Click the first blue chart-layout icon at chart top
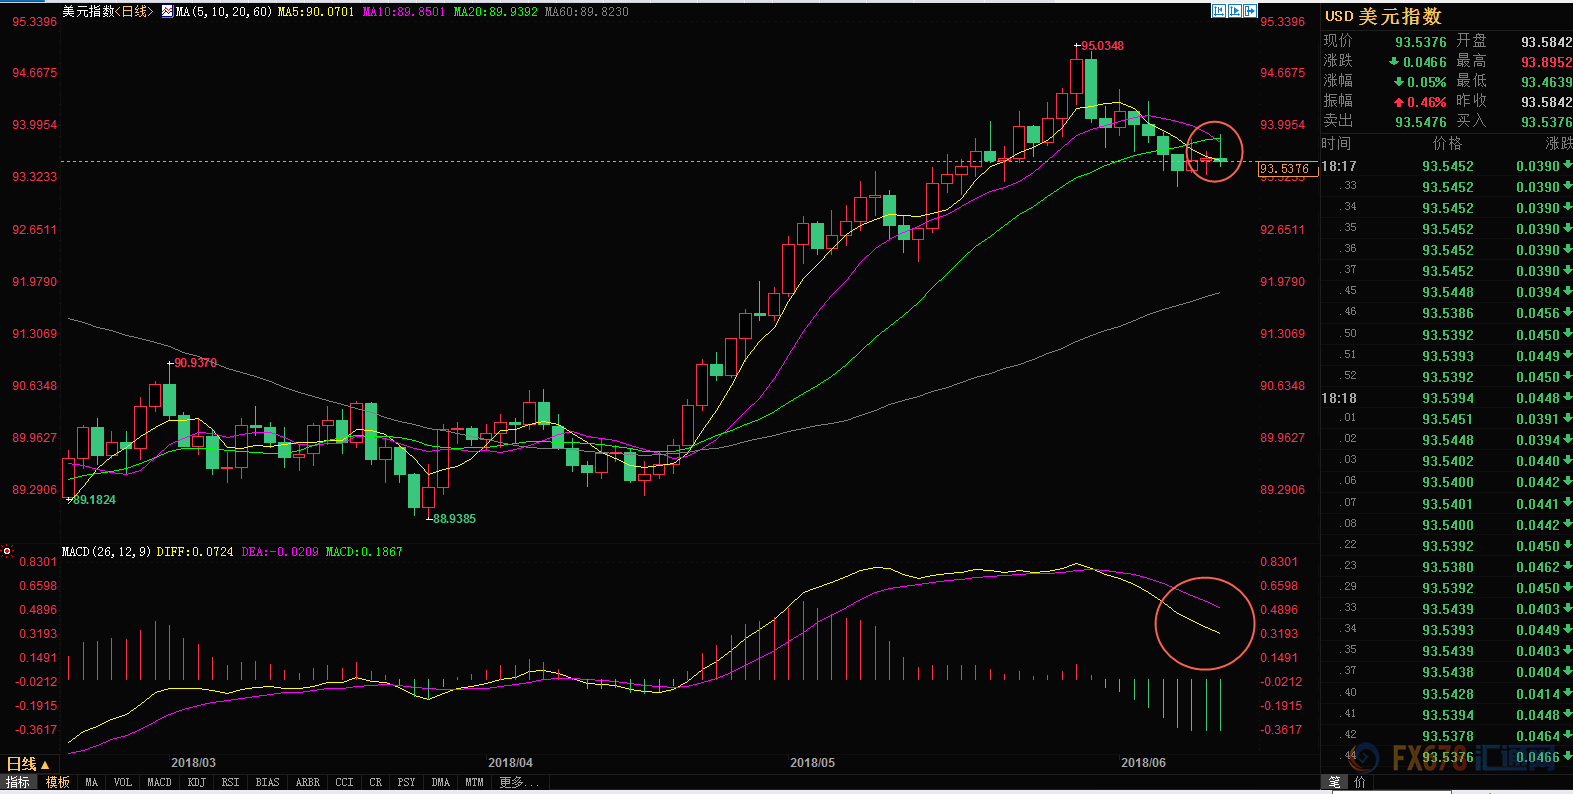Screen dimensions: 1573x794 (1218, 11)
